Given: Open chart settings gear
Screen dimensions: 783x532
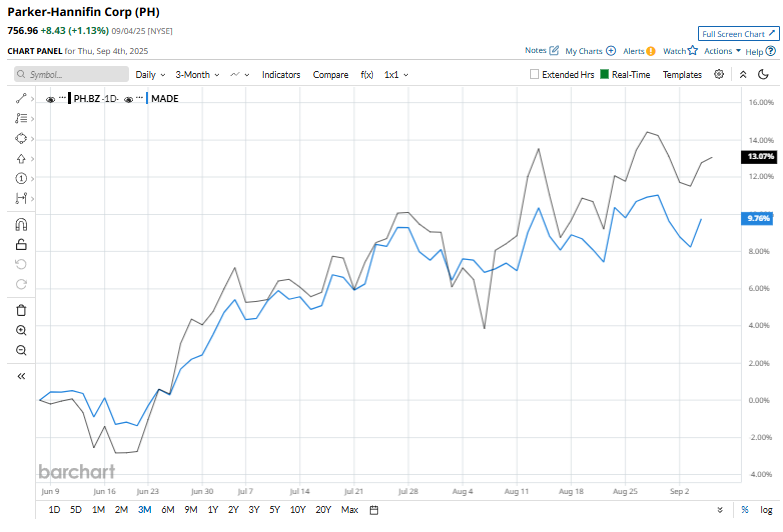Looking at the screenshot, I should tap(719, 74).
